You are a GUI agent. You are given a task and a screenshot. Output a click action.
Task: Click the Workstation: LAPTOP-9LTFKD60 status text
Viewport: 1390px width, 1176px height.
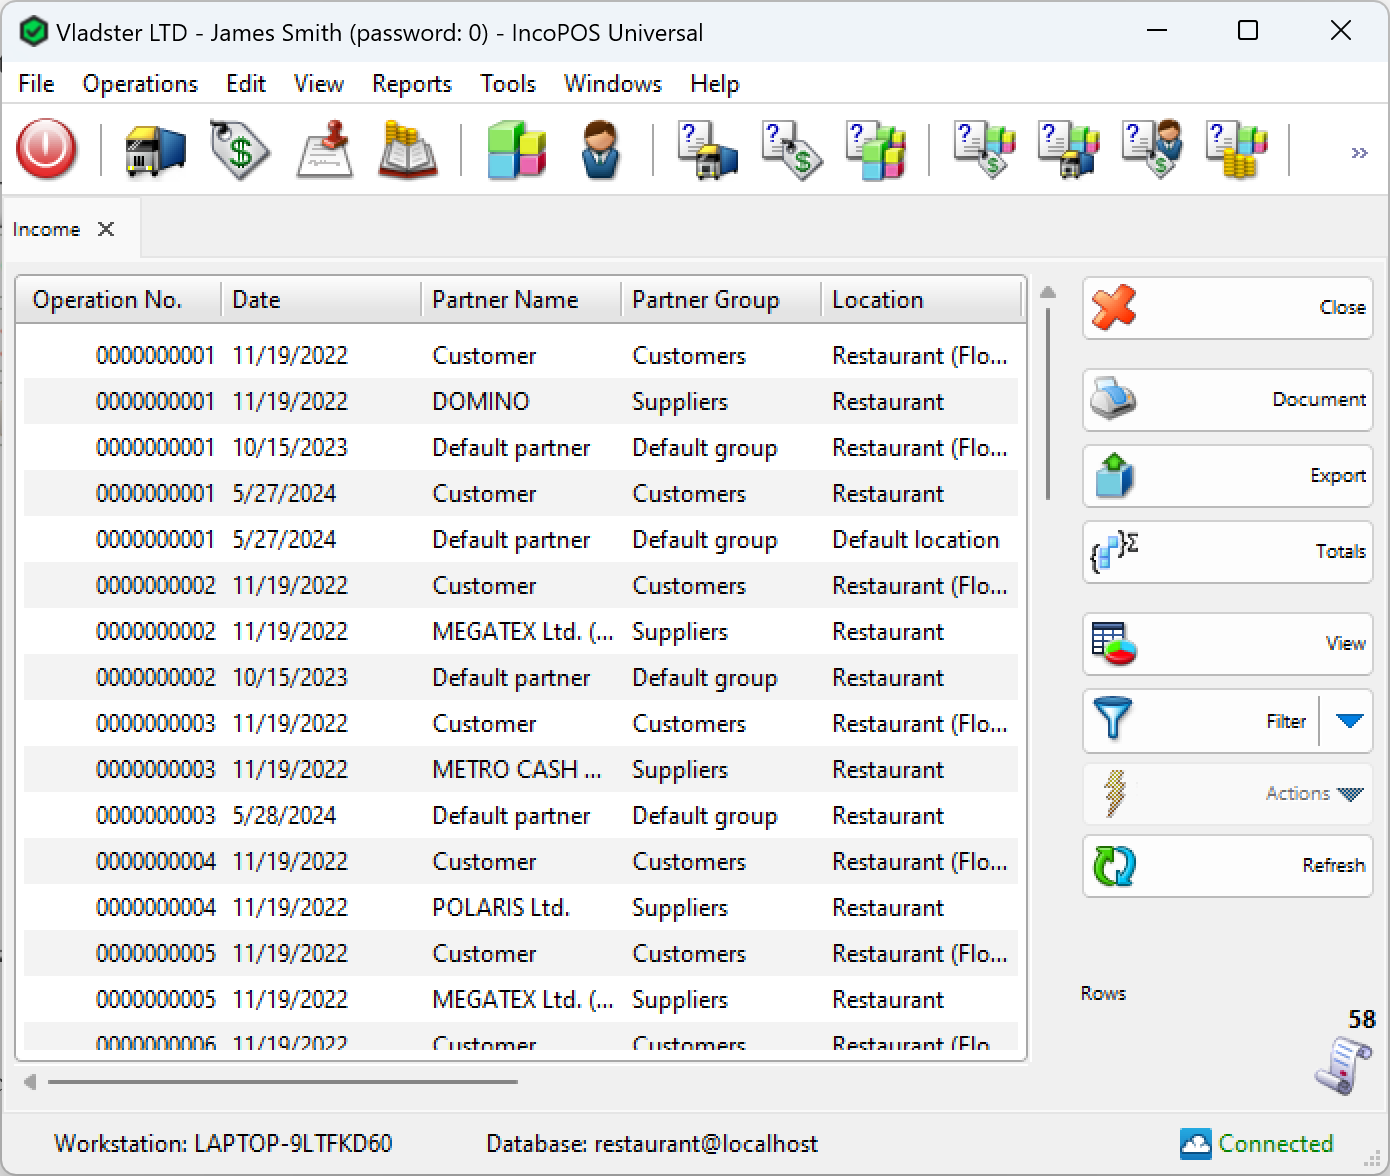tap(223, 1143)
